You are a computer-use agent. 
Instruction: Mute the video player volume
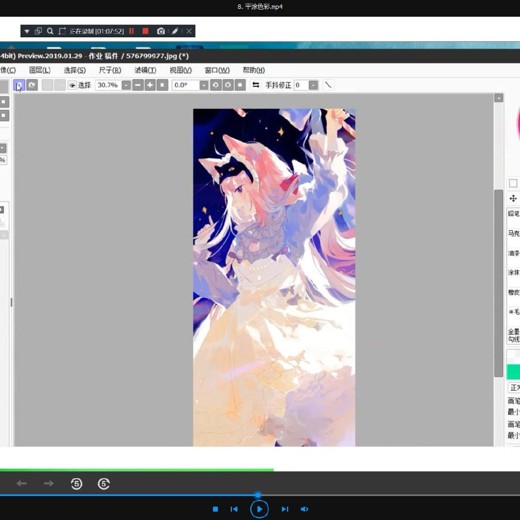[304, 509]
